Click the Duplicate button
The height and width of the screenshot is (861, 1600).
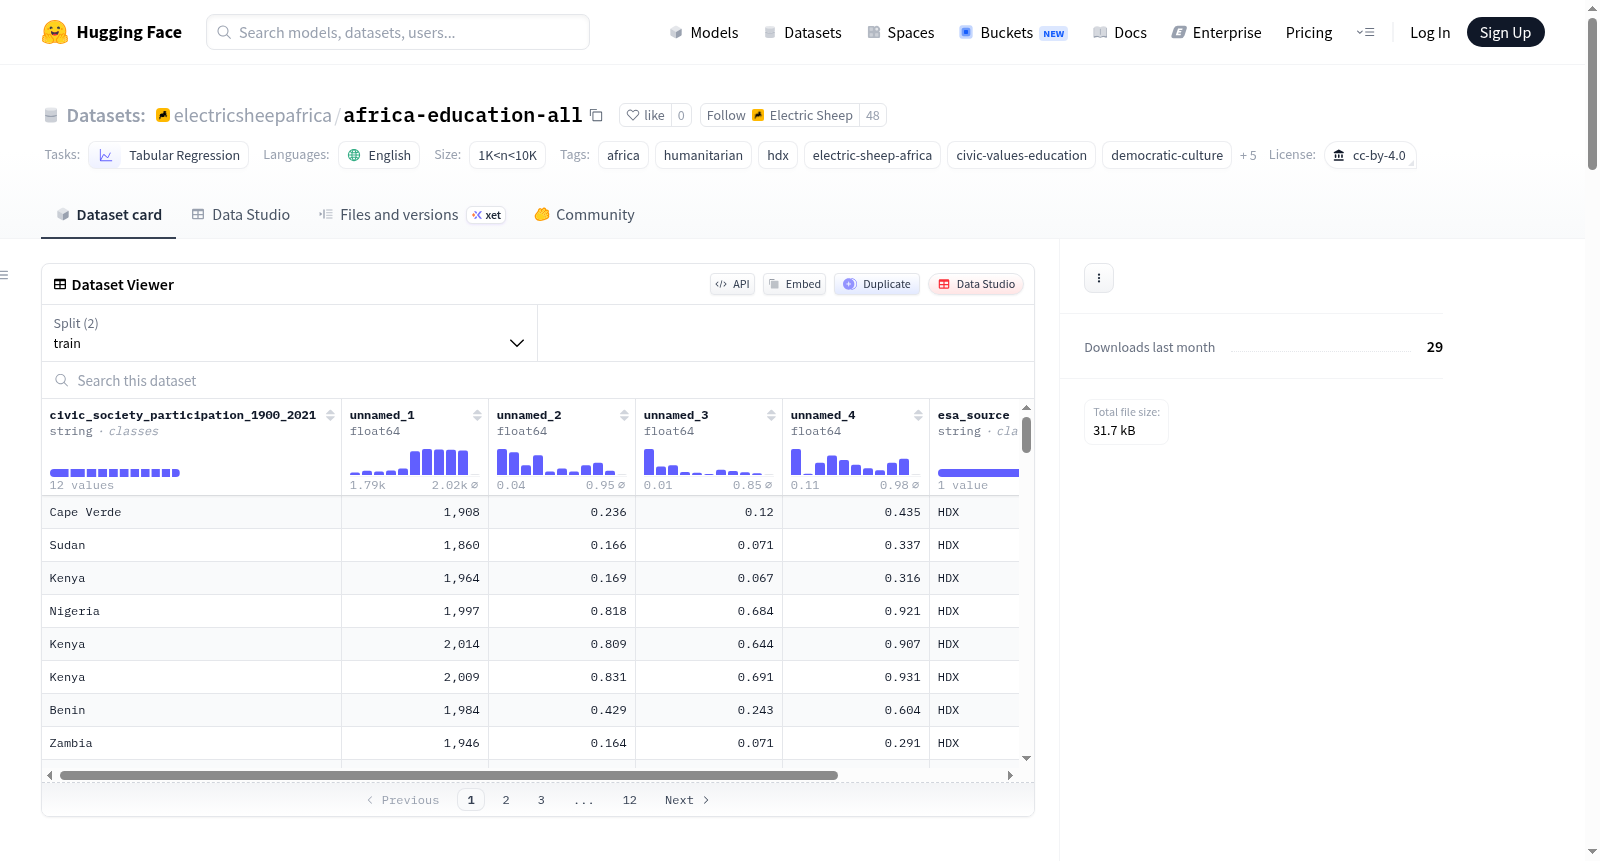tap(877, 284)
